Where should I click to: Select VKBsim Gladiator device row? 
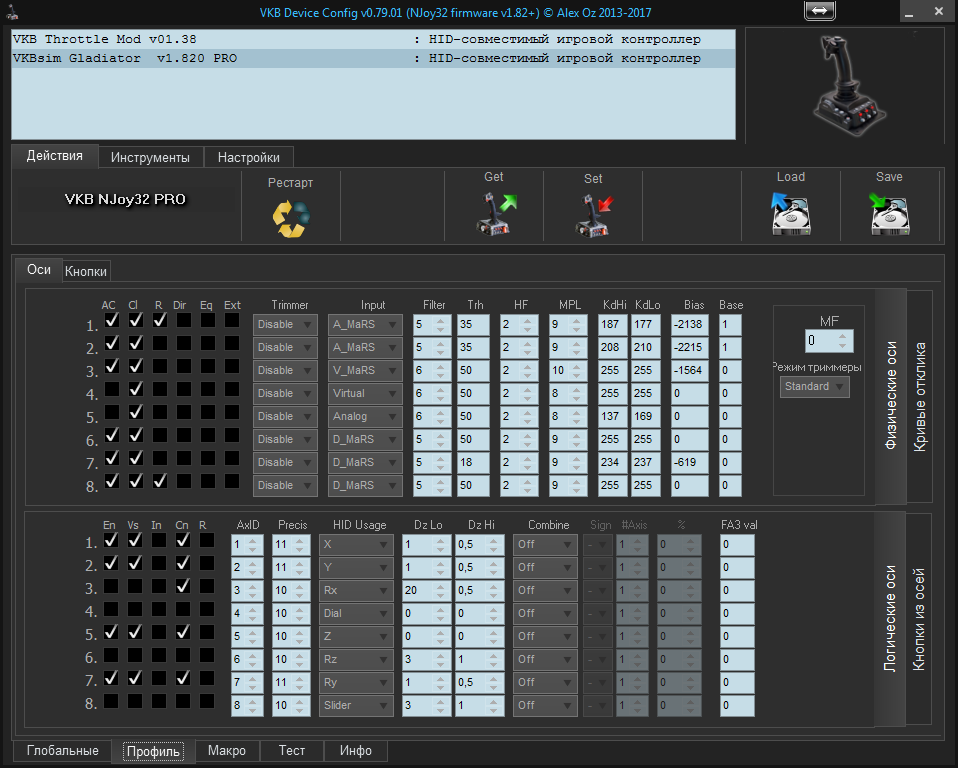click(373, 59)
